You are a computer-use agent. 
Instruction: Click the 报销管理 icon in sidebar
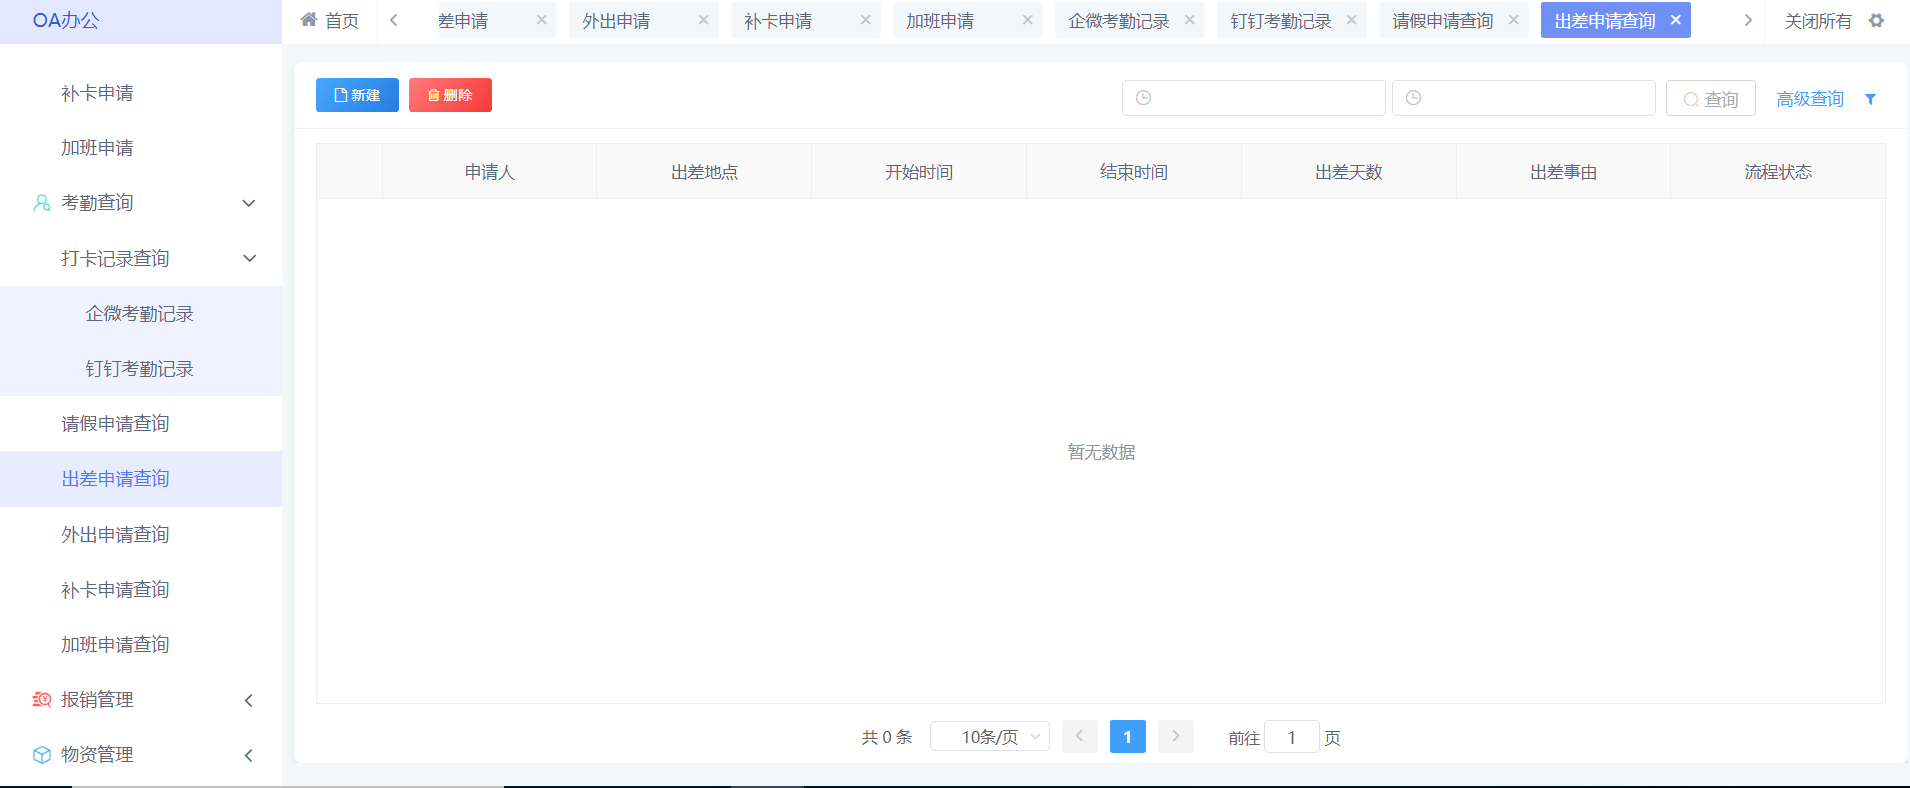(42, 700)
